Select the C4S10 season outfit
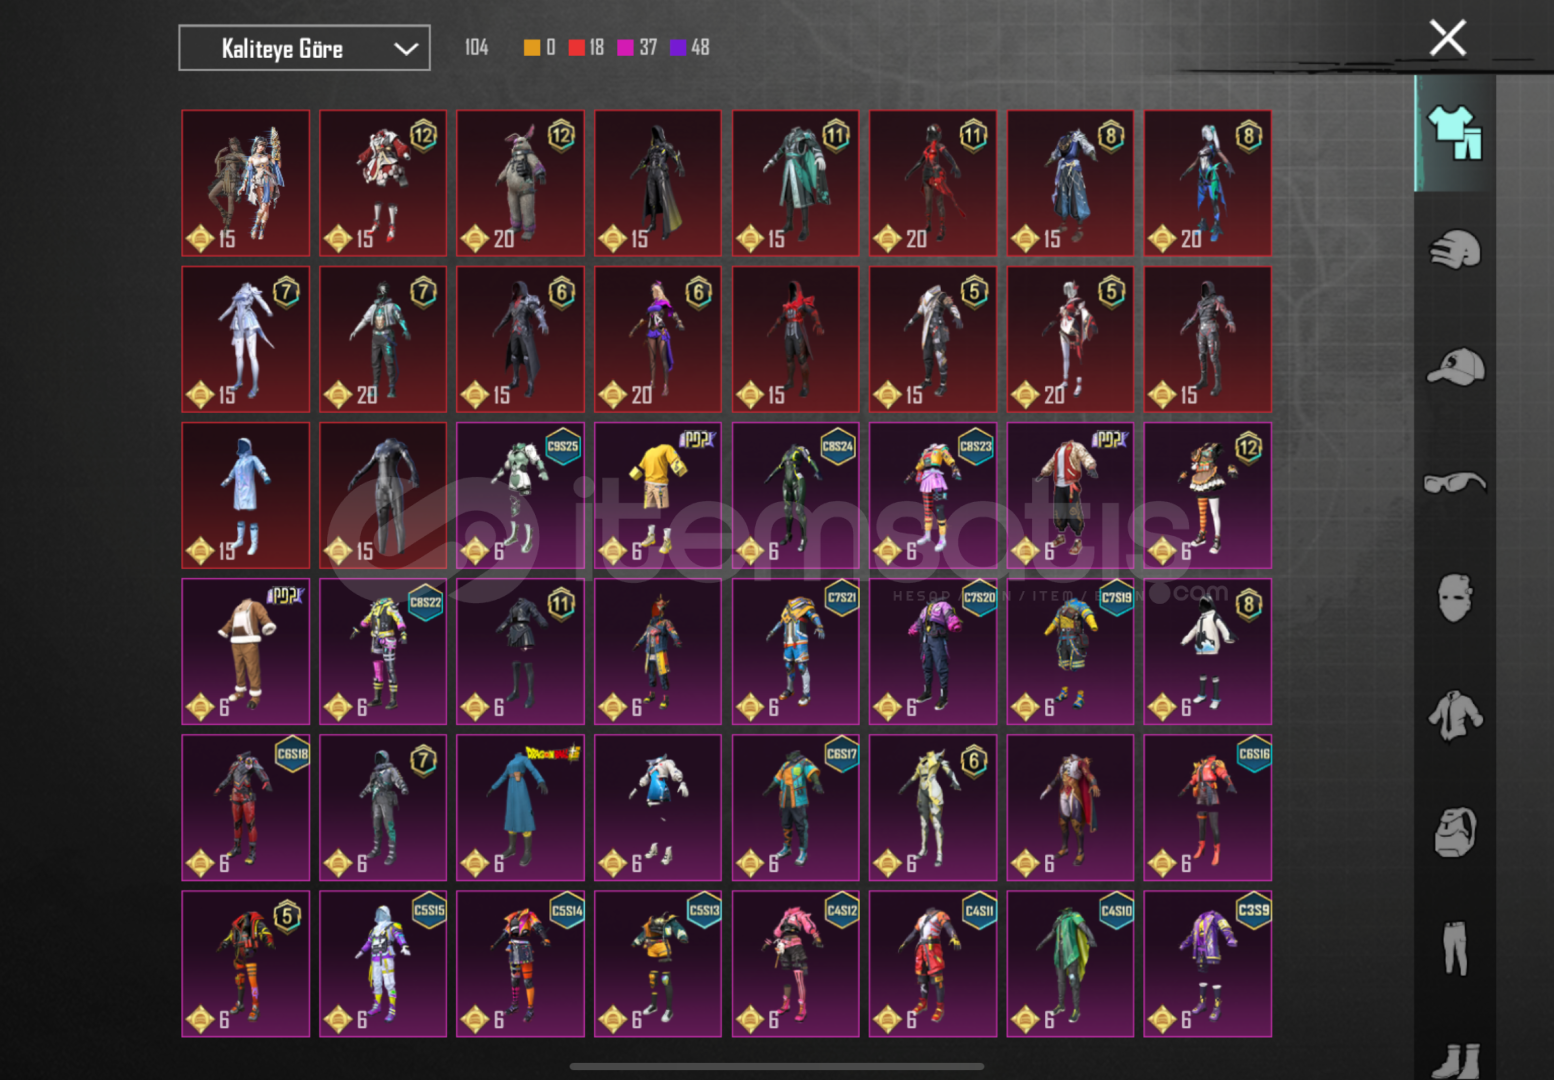This screenshot has width=1554, height=1080. [1070, 963]
